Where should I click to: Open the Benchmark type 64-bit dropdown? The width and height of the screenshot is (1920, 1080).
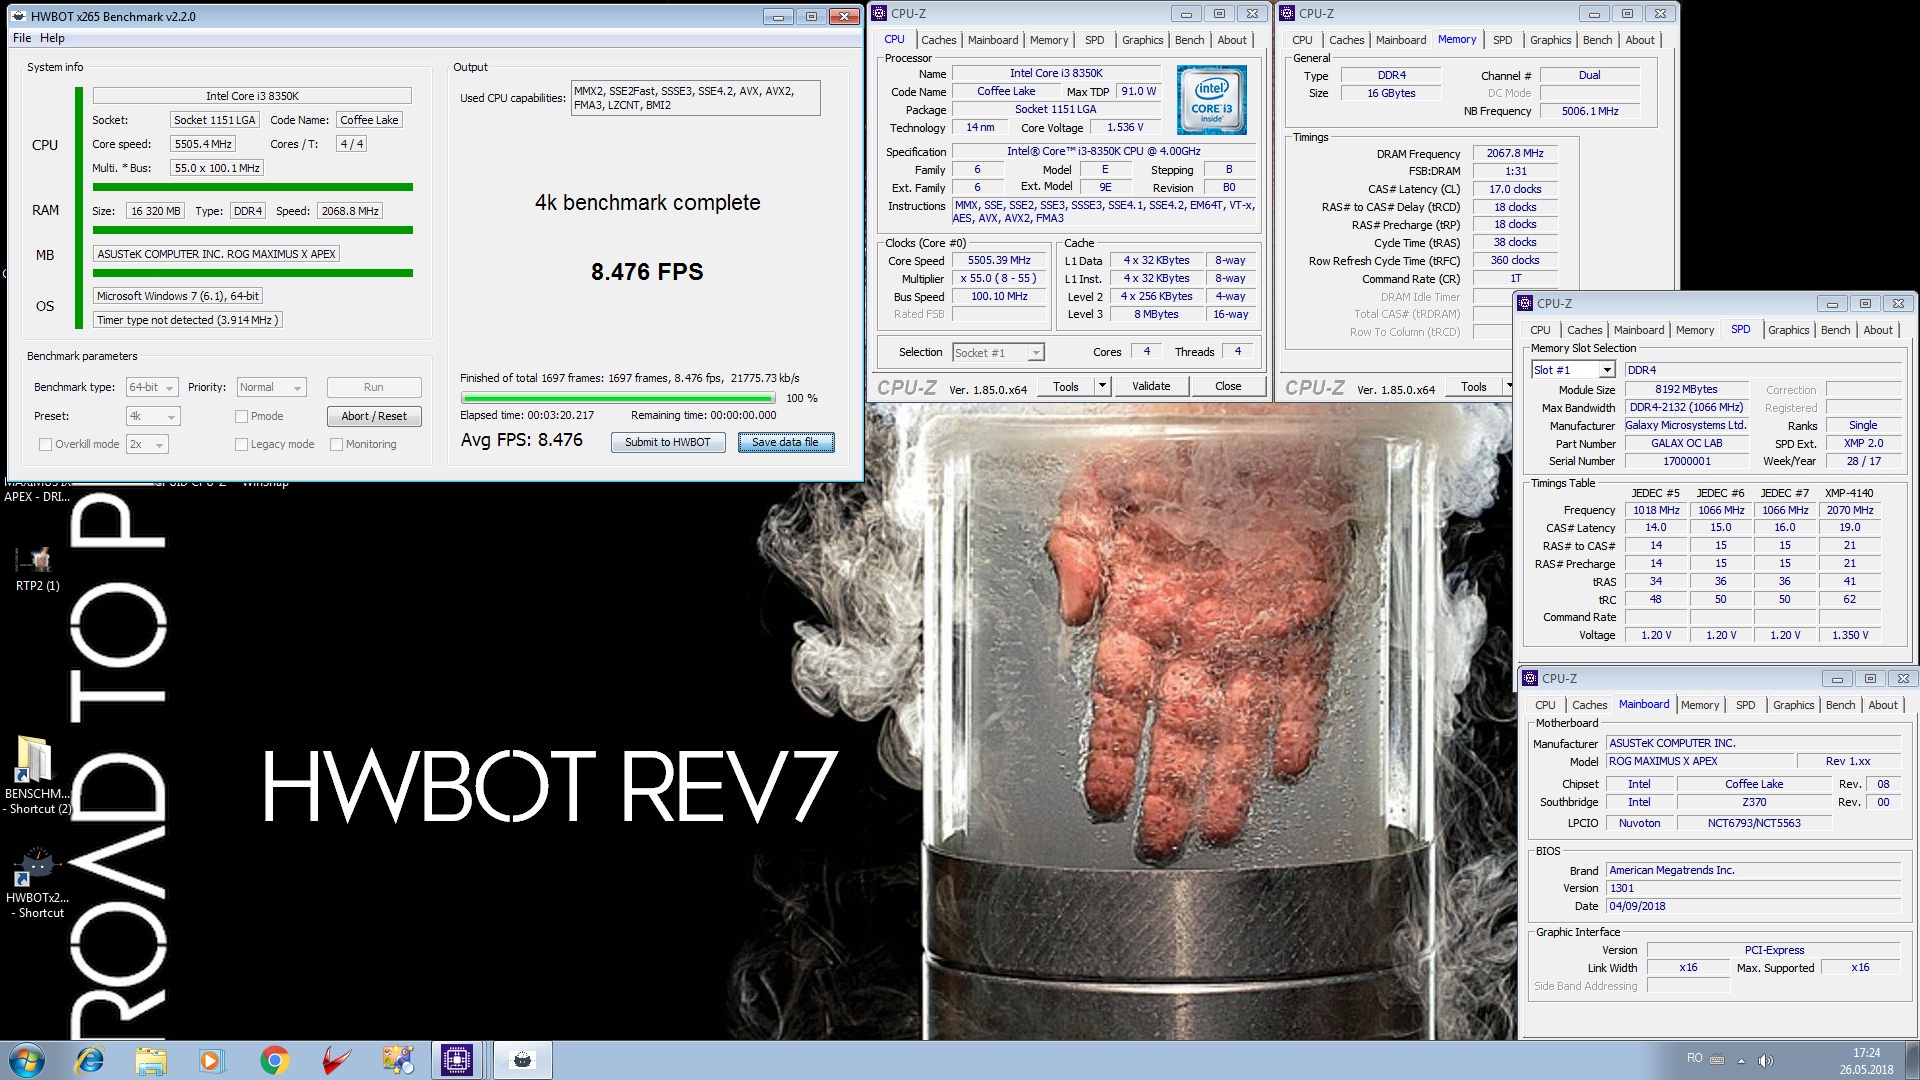[x=152, y=387]
